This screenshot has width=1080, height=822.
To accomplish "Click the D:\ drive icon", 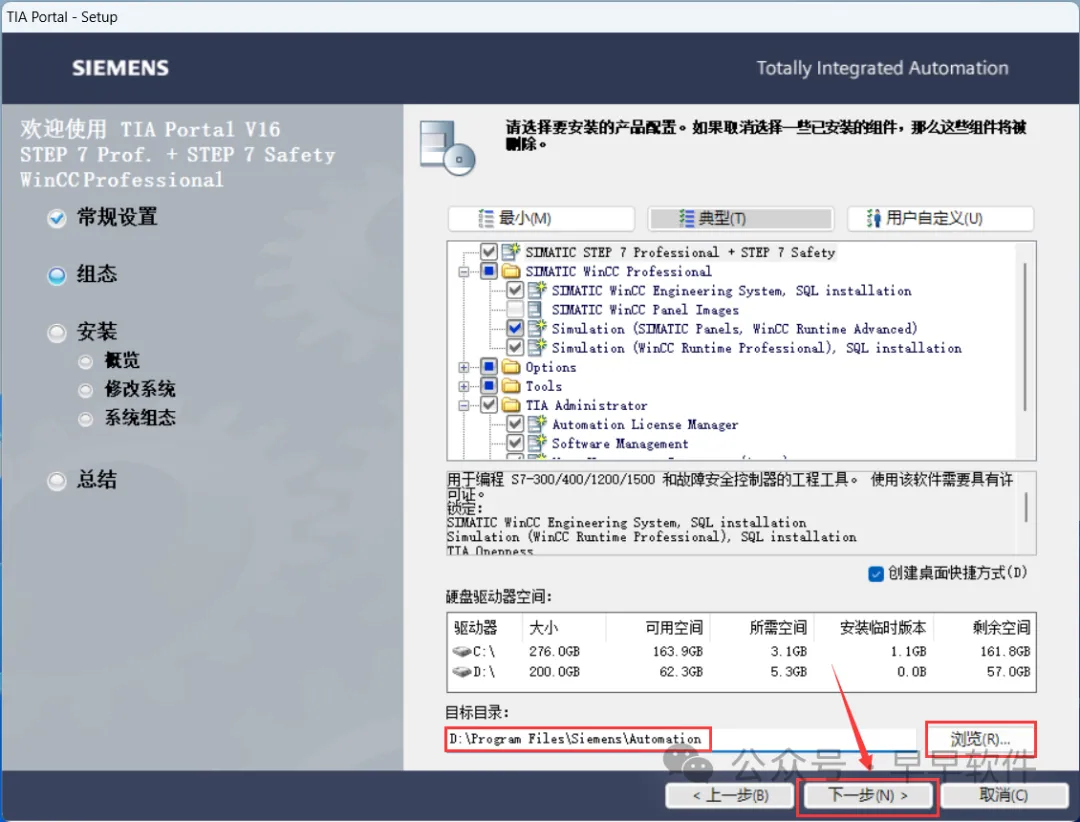I will tap(461, 671).
